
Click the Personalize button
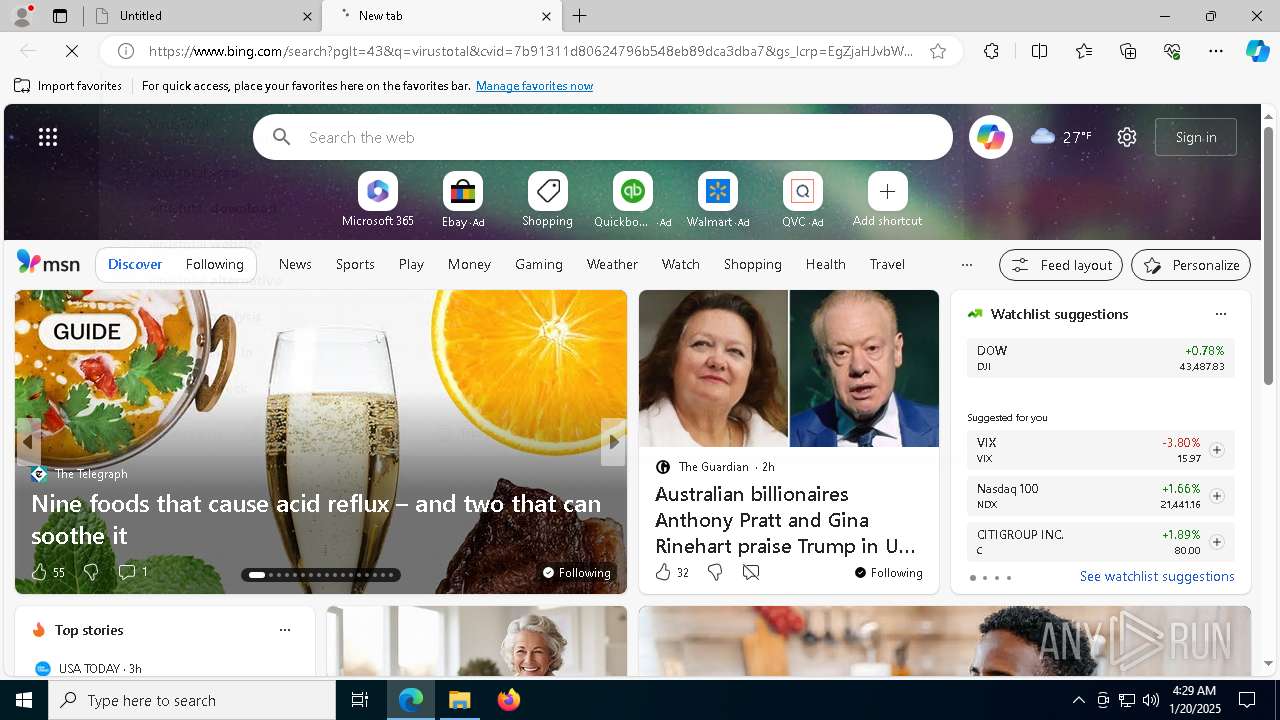(1191, 265)
